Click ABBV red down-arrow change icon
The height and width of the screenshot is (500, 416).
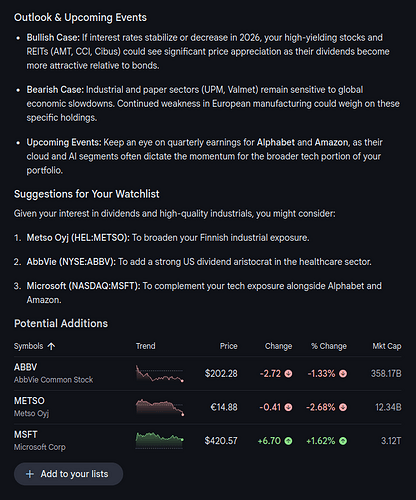click(288, 374)
